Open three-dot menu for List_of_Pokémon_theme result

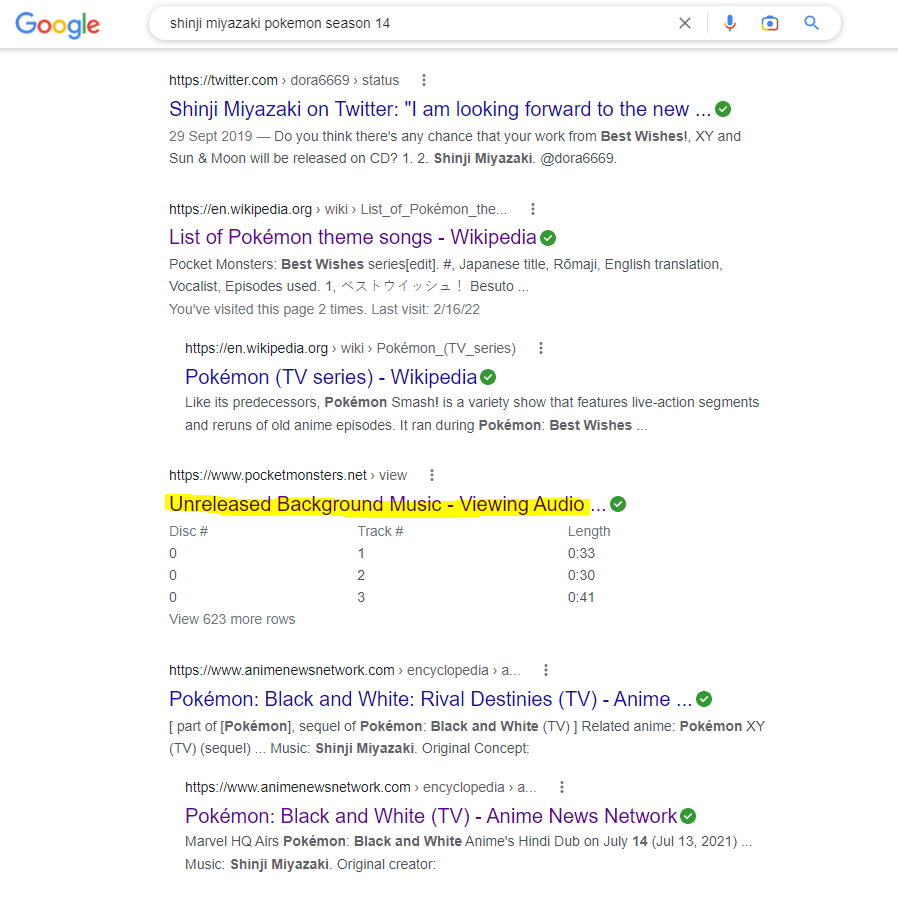tap(533, 209)
